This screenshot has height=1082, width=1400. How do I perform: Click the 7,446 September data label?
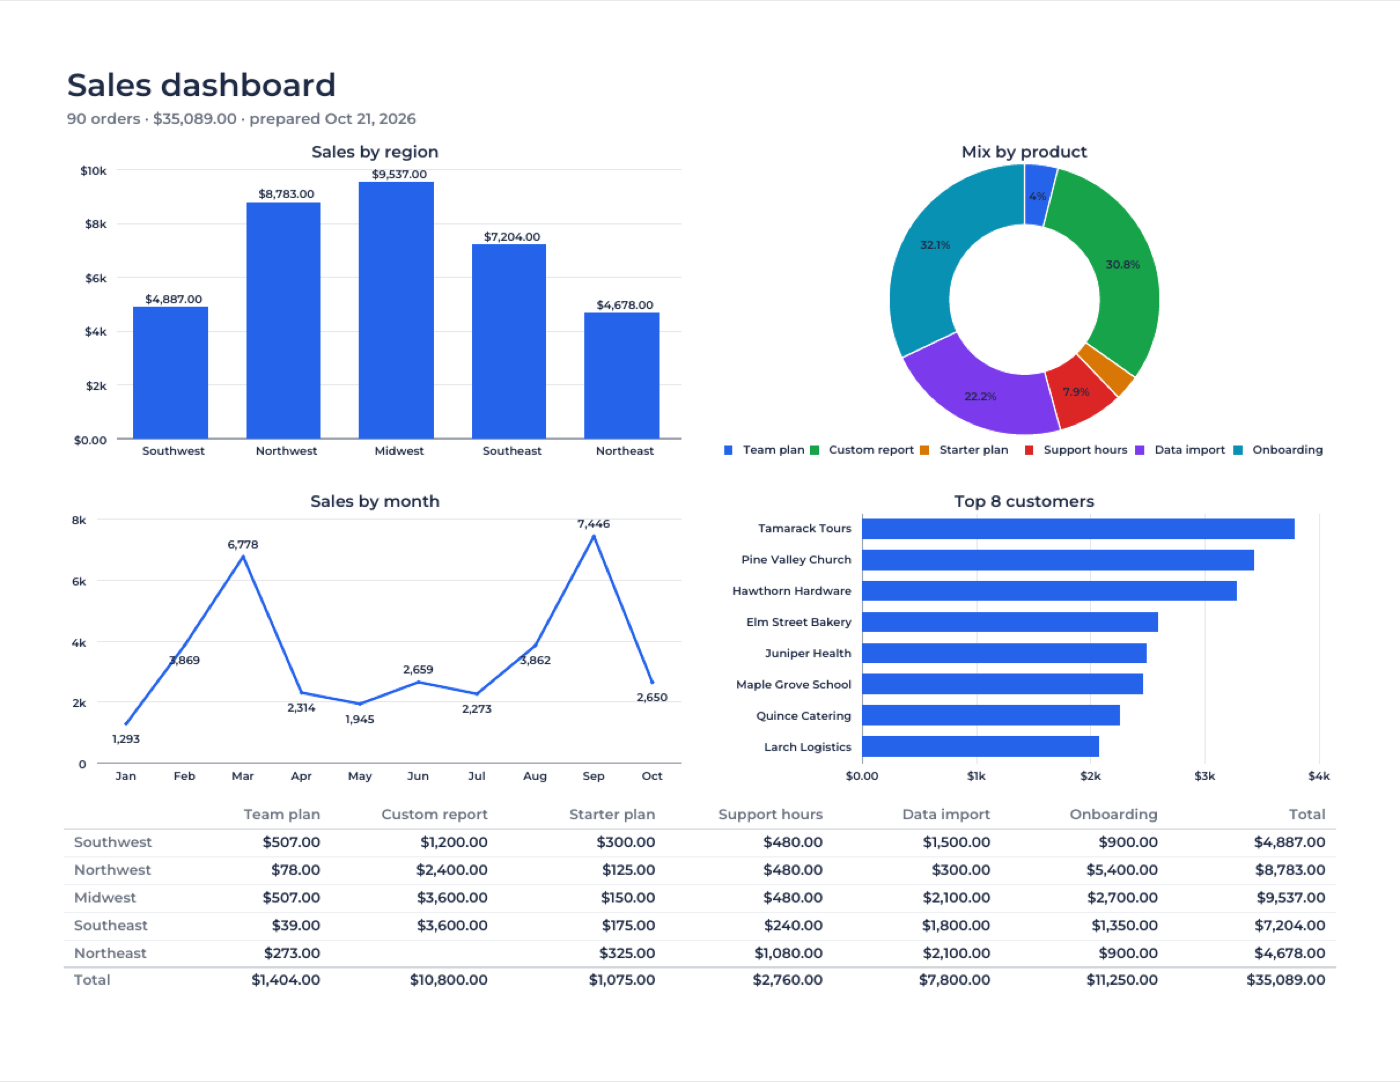coord(593,524)
